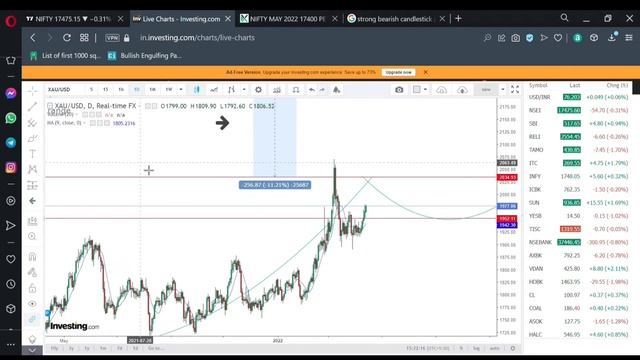Toggle stay-in-drawing-mode pencil lock
Screen dimensions: 640x360
(32, 272)
